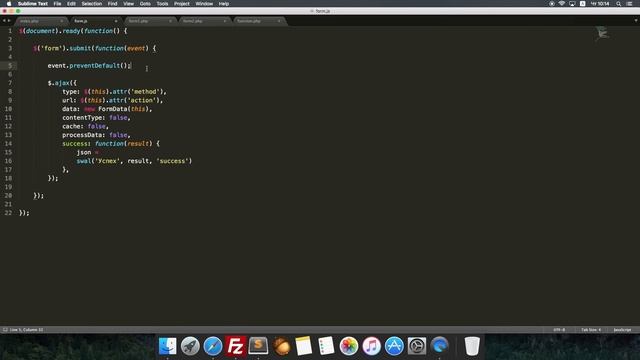Open the Project menu
This screenshot has height=360, width=640.
click(182, 4)
